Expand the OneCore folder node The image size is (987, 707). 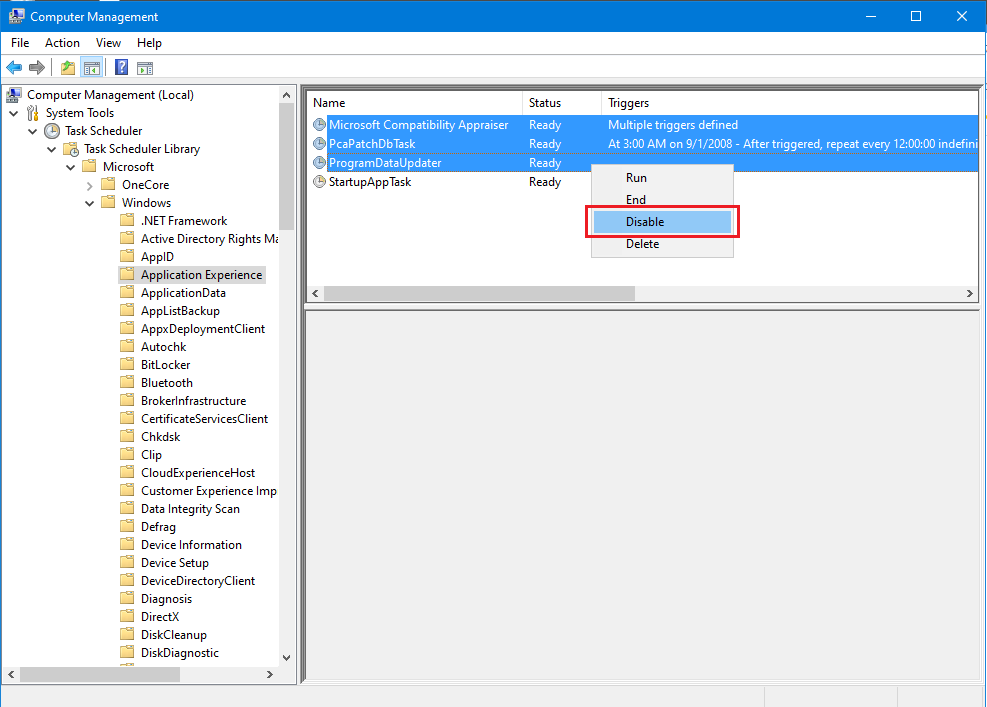point(89,185)
